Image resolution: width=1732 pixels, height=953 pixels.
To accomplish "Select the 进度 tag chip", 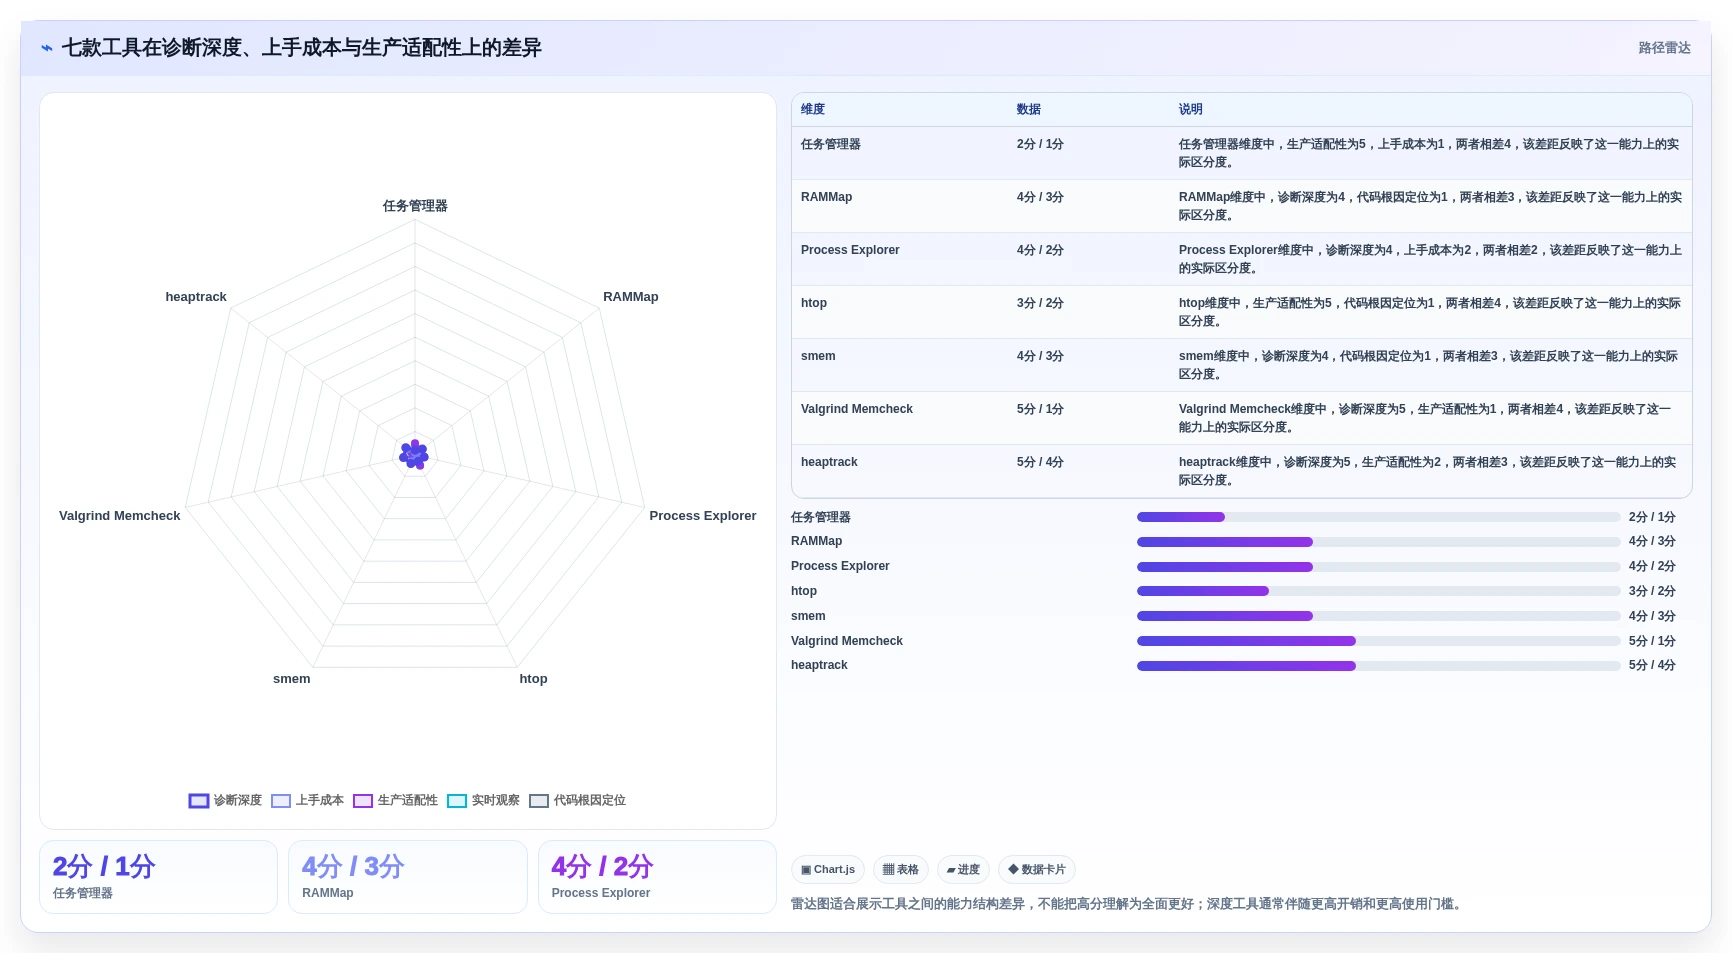I will point(963,870).
